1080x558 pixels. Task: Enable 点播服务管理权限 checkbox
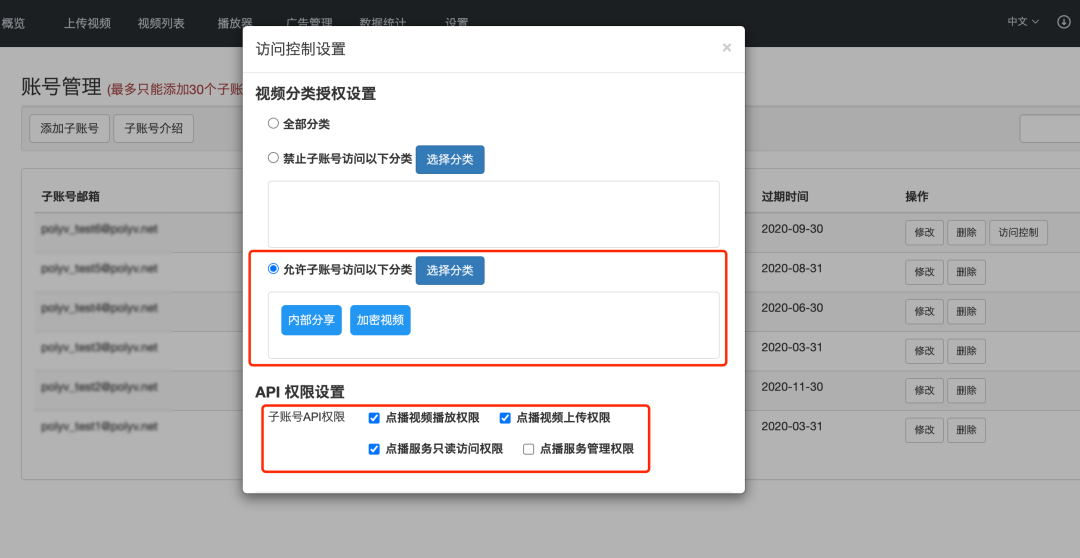(x=529, y=449)
